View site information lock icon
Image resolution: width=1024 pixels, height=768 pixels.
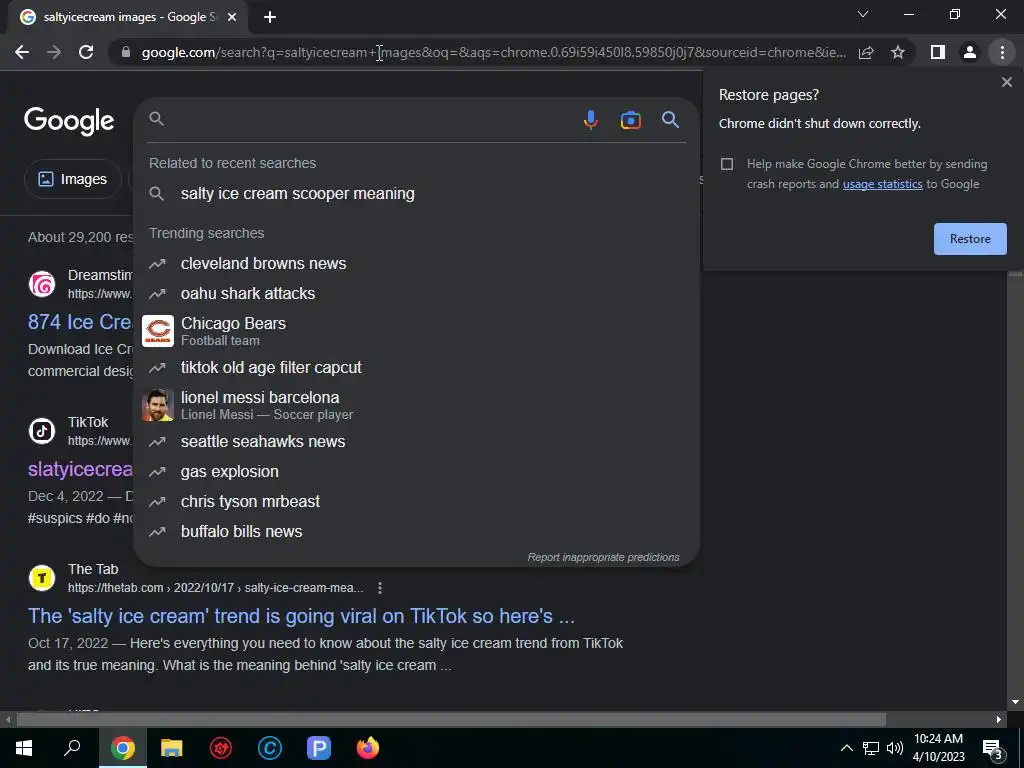point(126,52)
